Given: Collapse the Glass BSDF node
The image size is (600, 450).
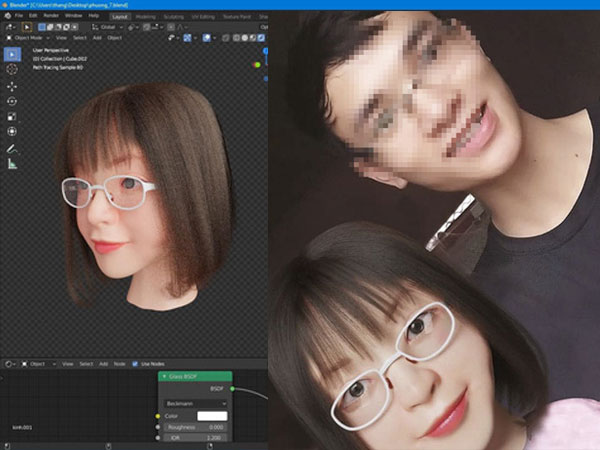Looking at the screenshot, I should click(164, 377).
